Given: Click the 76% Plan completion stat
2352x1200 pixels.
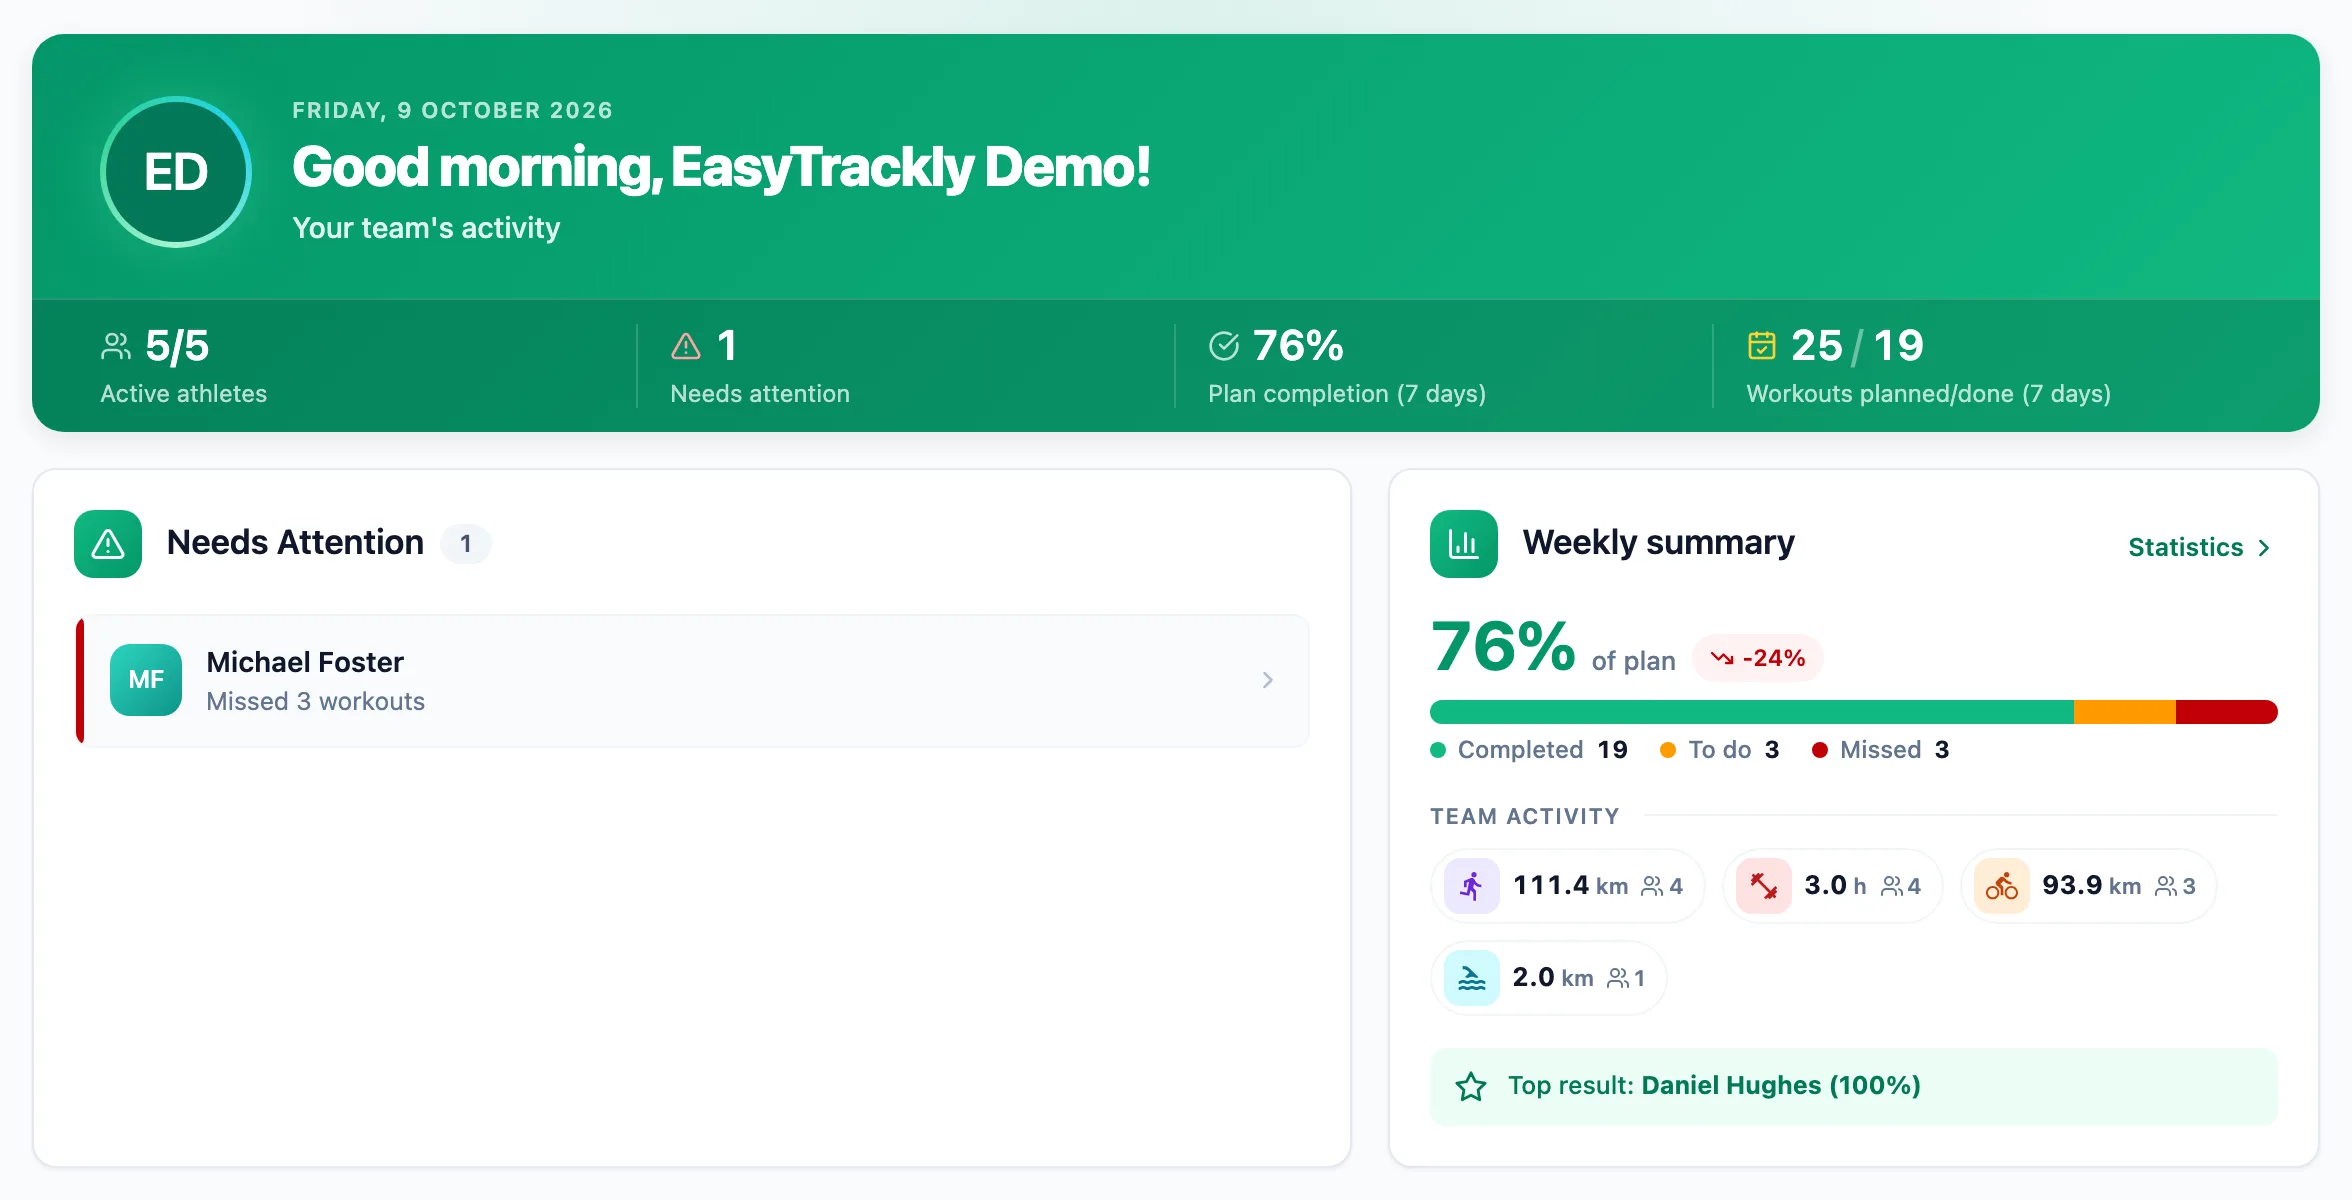Looking at the screenshot, I should tap(1347, 366).
